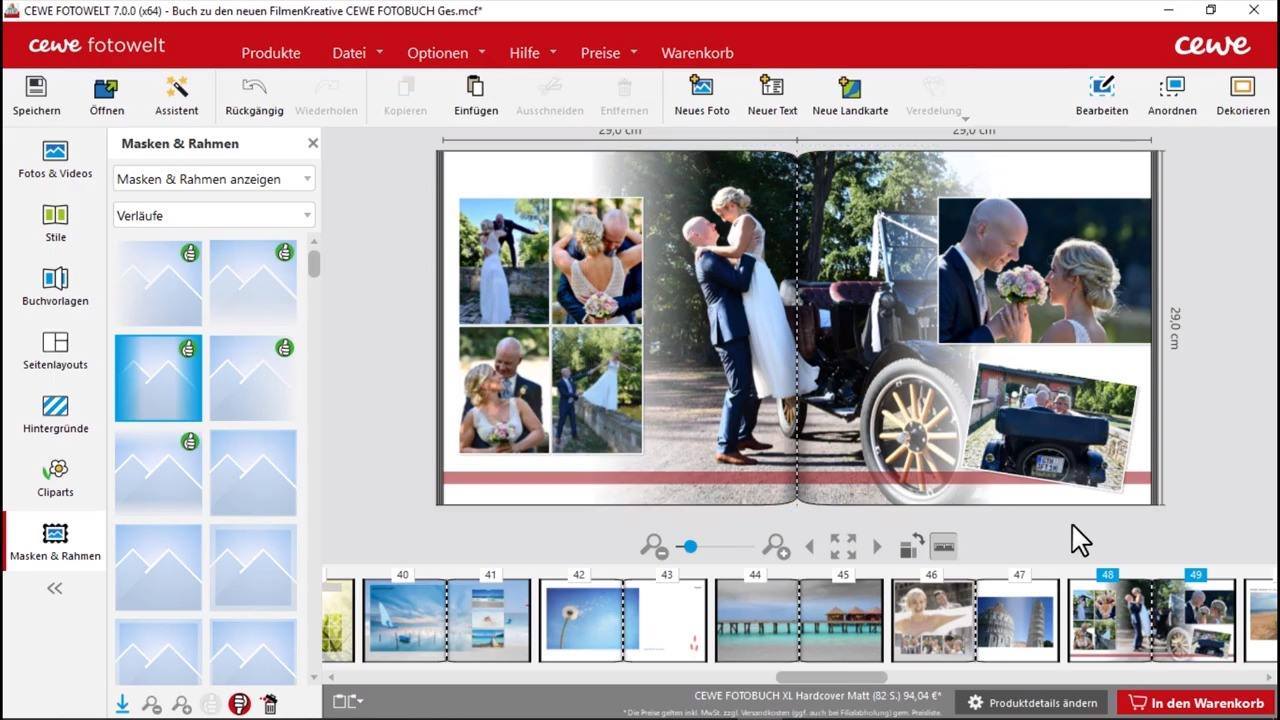Select the couple close-up photo on right page
Screen dimensions: 1280x720
point(1044,271)
